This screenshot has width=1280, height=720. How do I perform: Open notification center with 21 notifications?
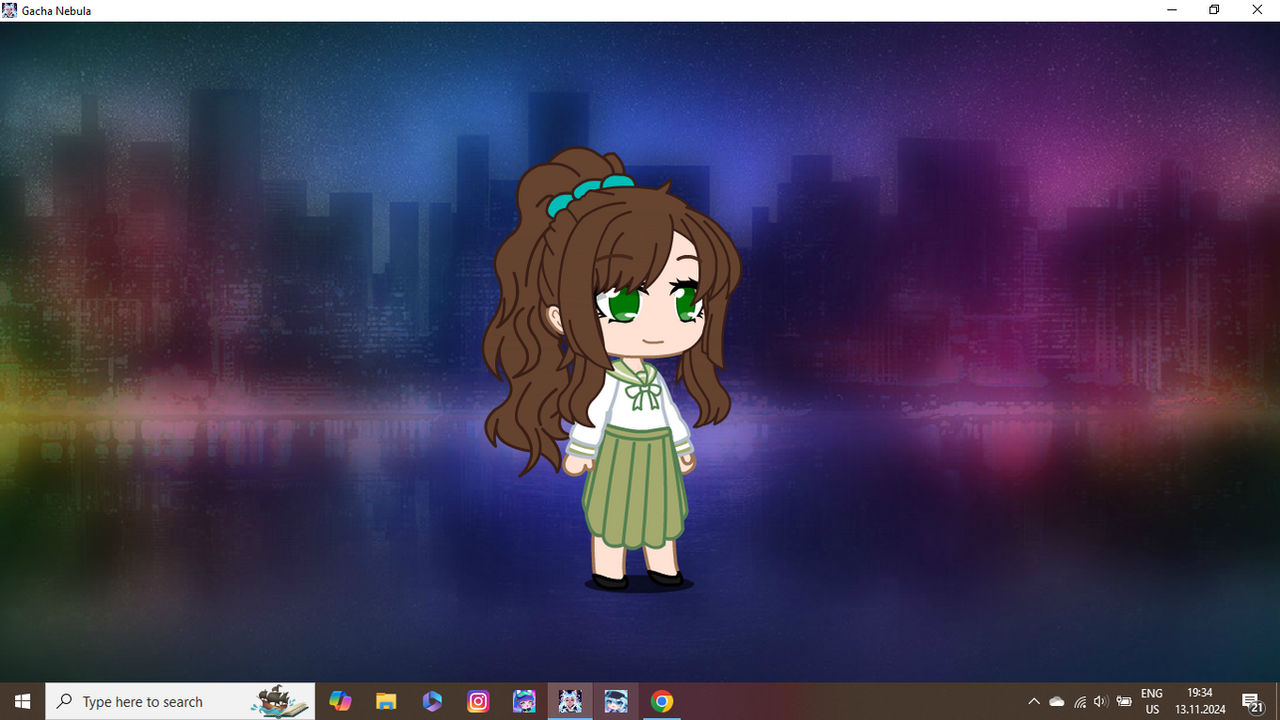1253,701
